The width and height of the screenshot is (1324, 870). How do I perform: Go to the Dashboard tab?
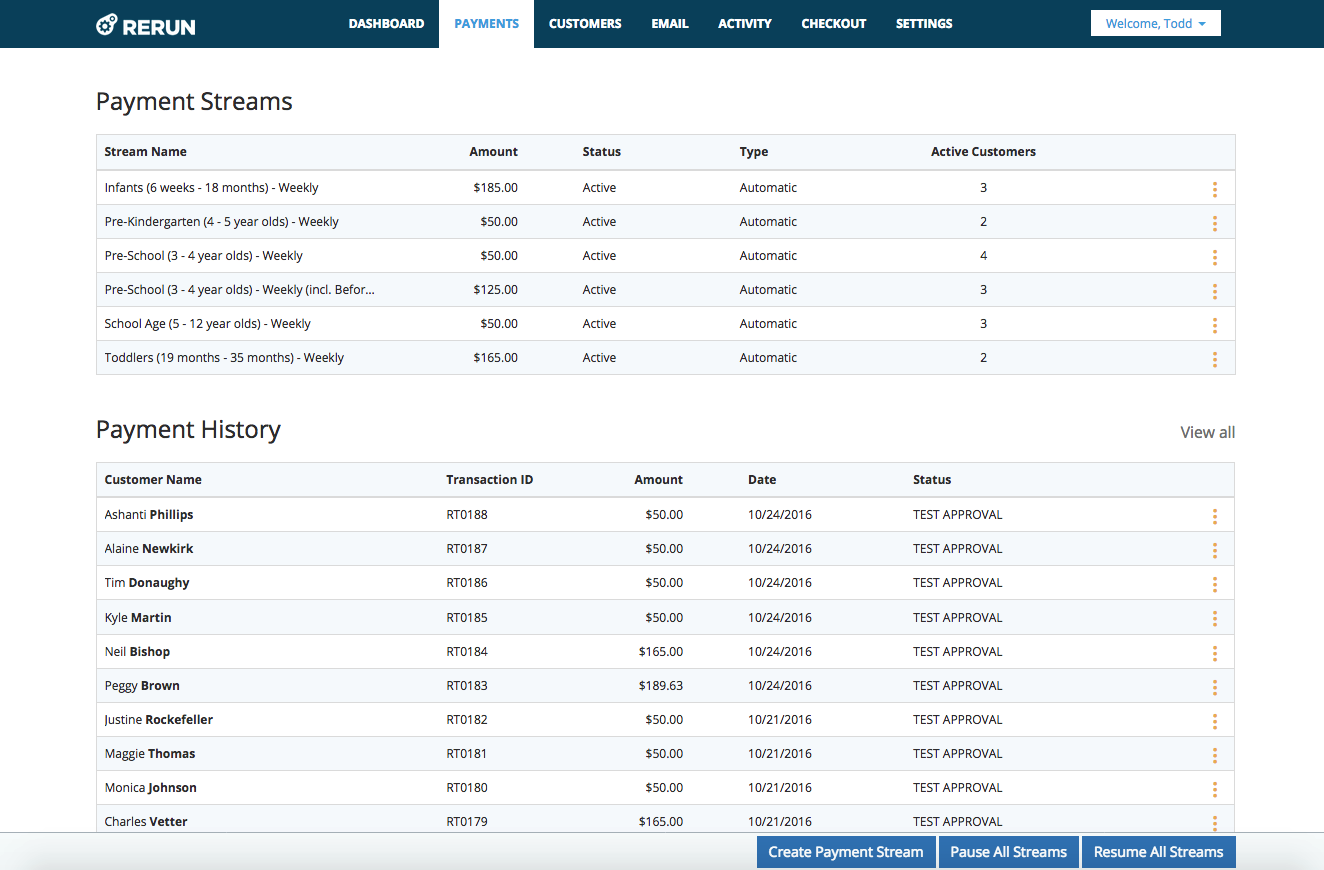pos(386,24)
